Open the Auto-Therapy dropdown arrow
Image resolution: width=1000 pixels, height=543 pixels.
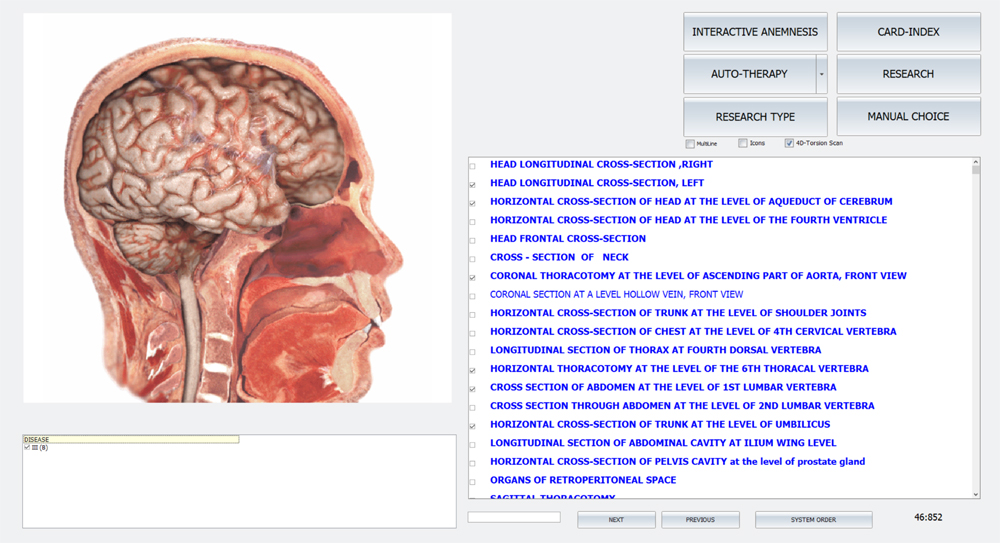click(821, 74)
